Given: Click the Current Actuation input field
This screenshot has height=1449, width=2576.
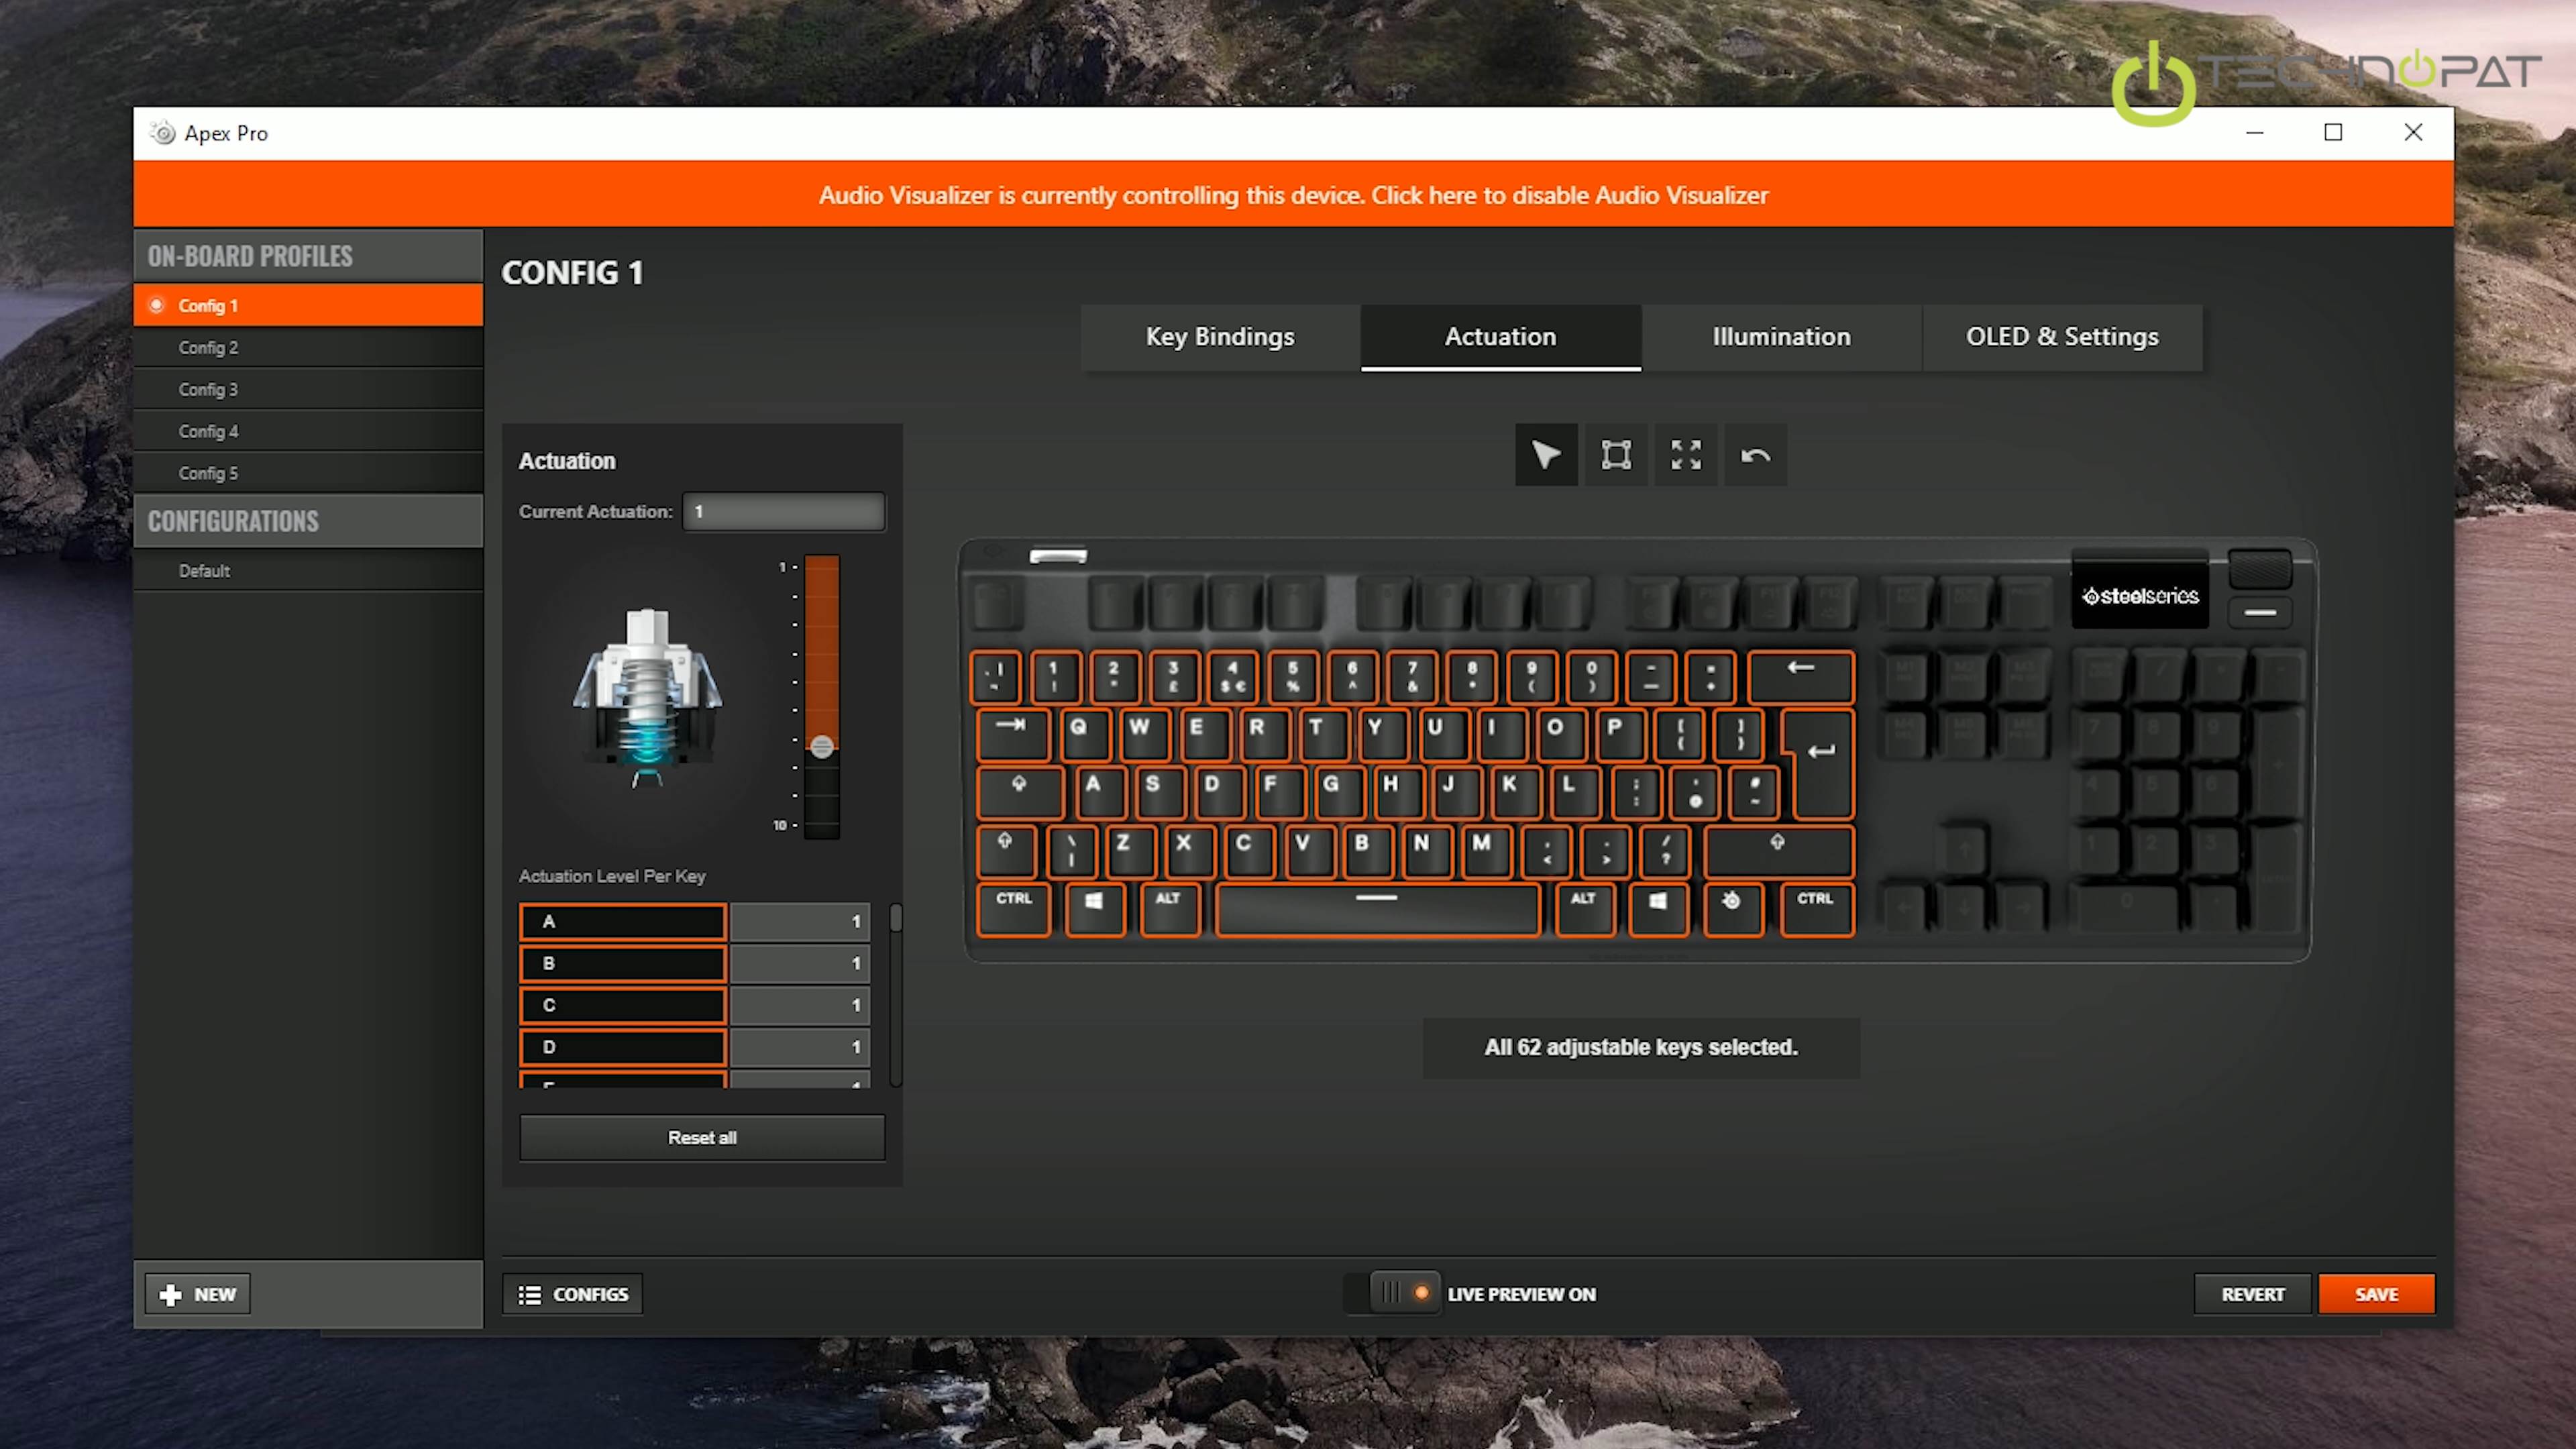Looking at the screenshot, I should click(783, 511).
